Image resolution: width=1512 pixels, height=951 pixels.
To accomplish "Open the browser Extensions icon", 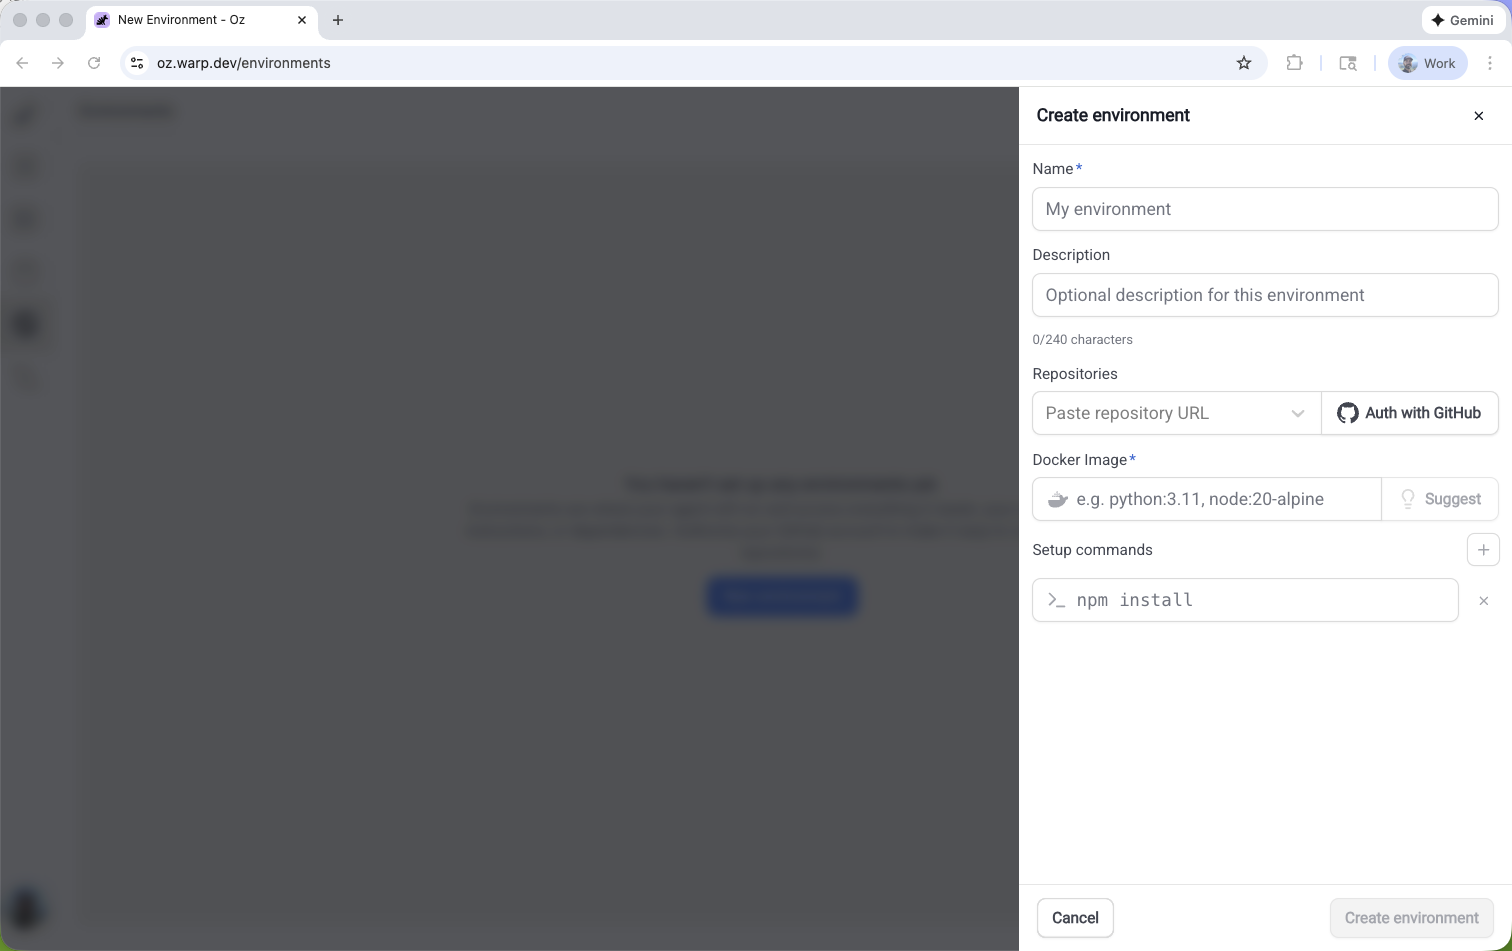I will [1294, 63].
